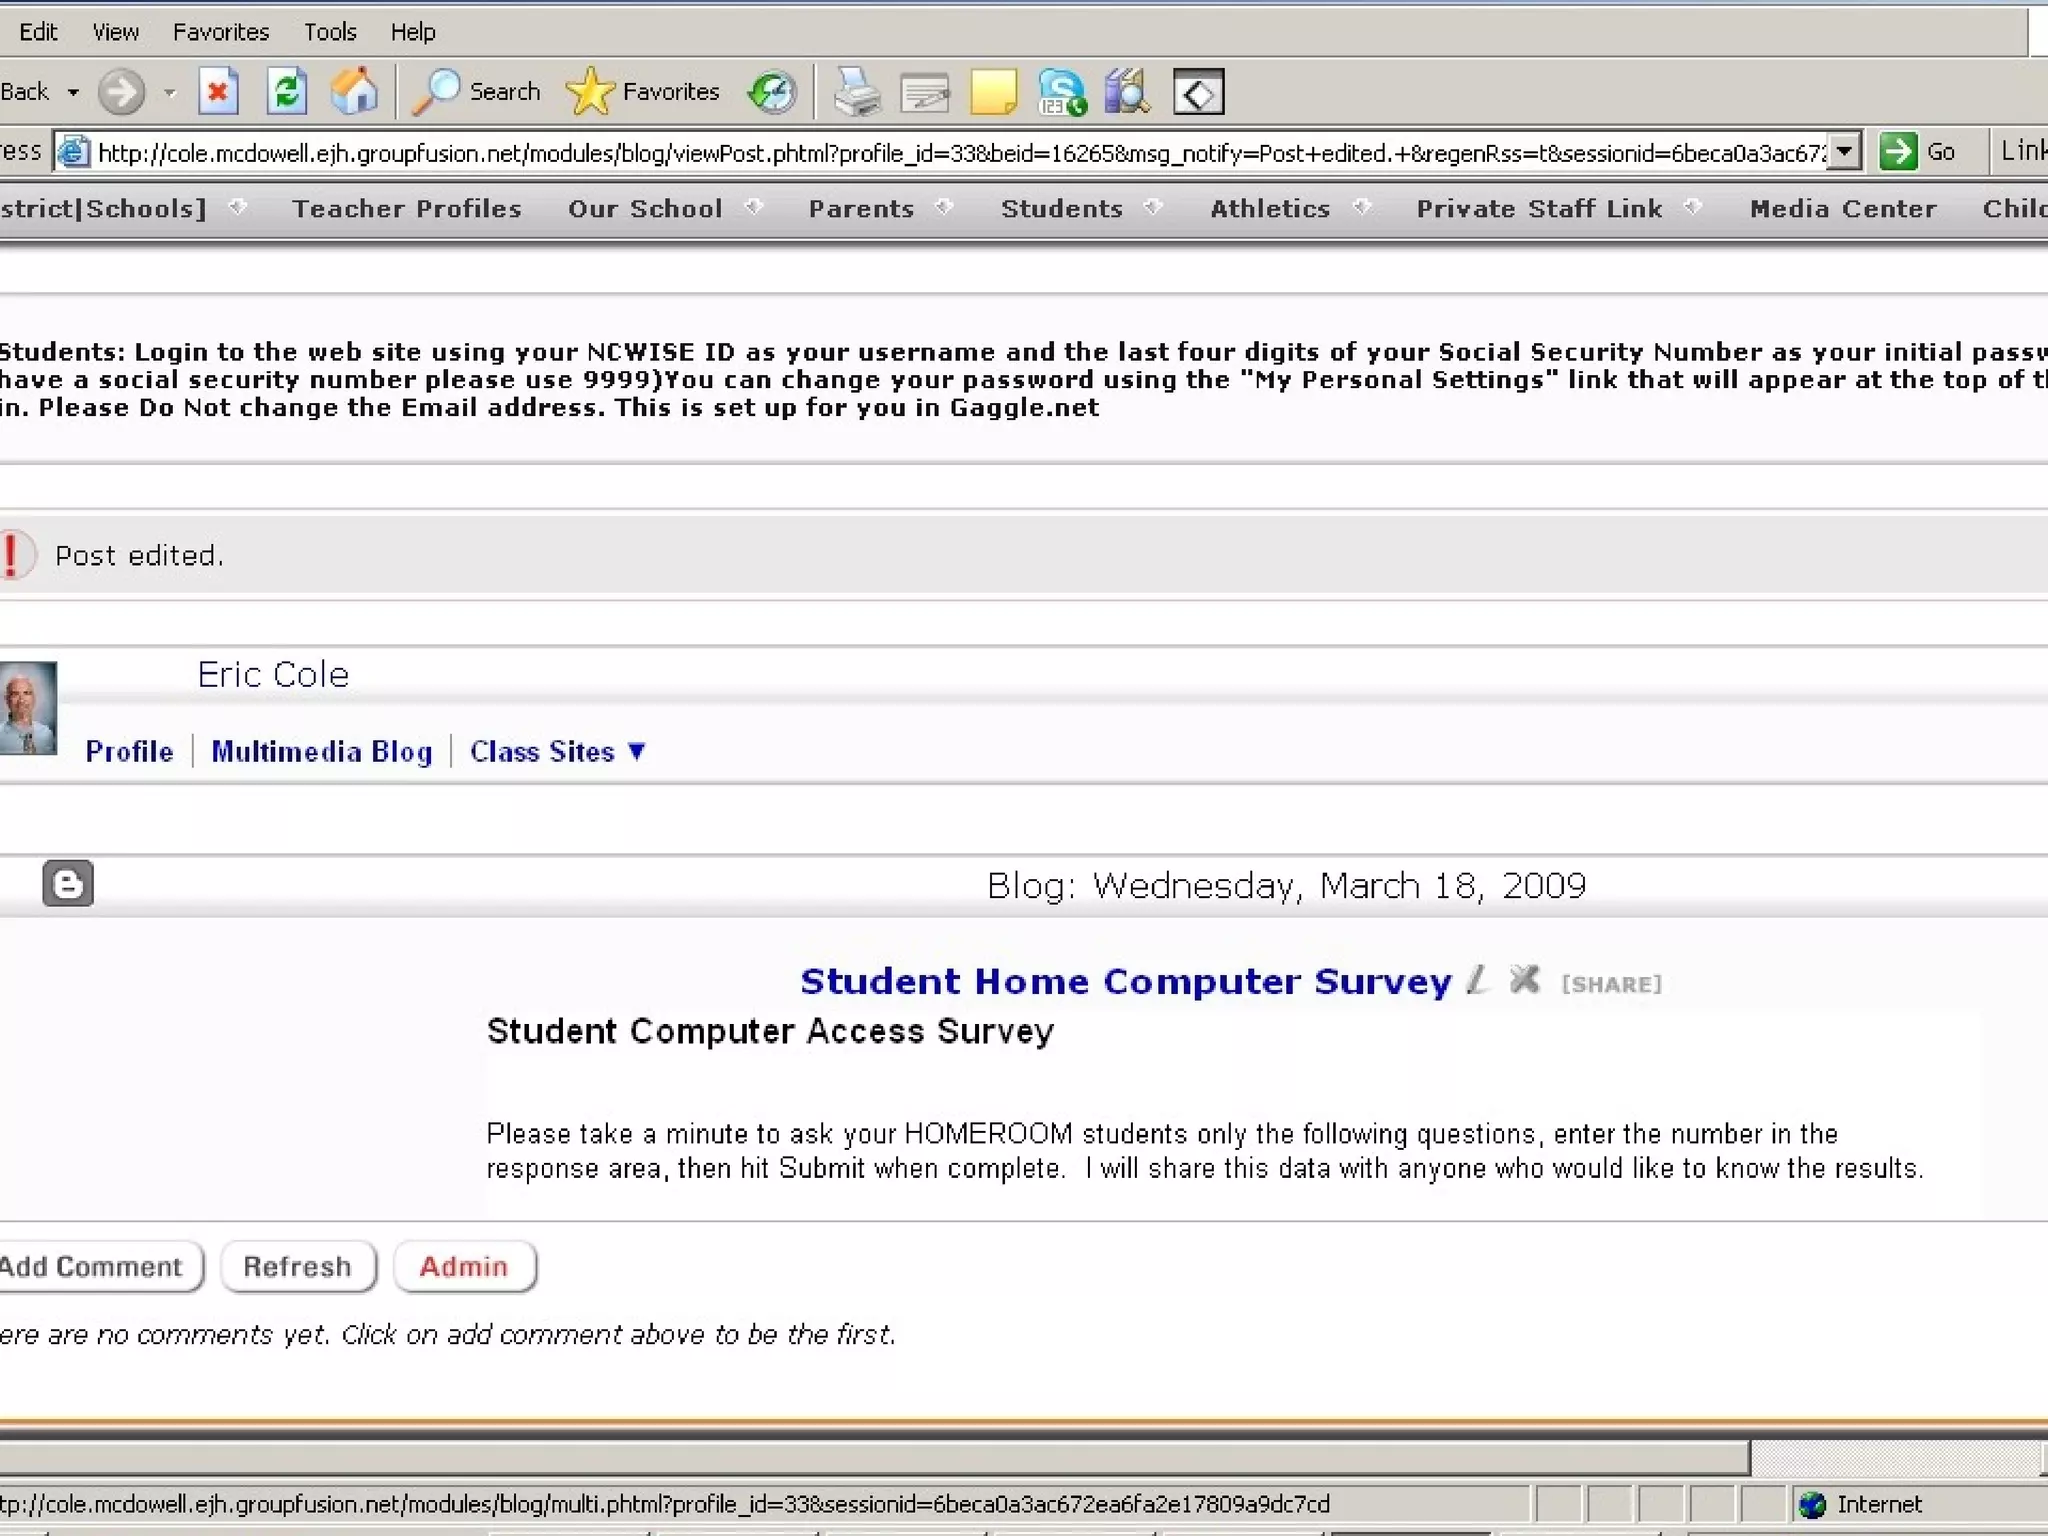This screenshot has width=2048, height=1536.
Task: Click the green Refresh page icon
Action: (286, 92)
